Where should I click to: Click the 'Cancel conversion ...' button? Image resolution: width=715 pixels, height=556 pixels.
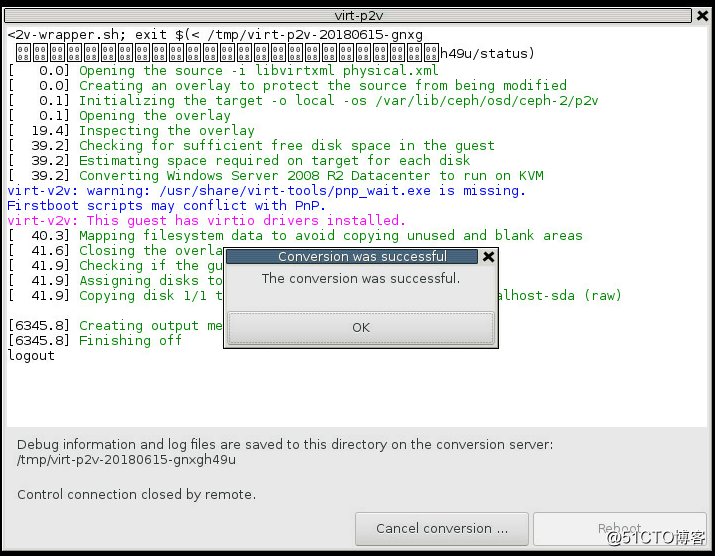[441, 529]
